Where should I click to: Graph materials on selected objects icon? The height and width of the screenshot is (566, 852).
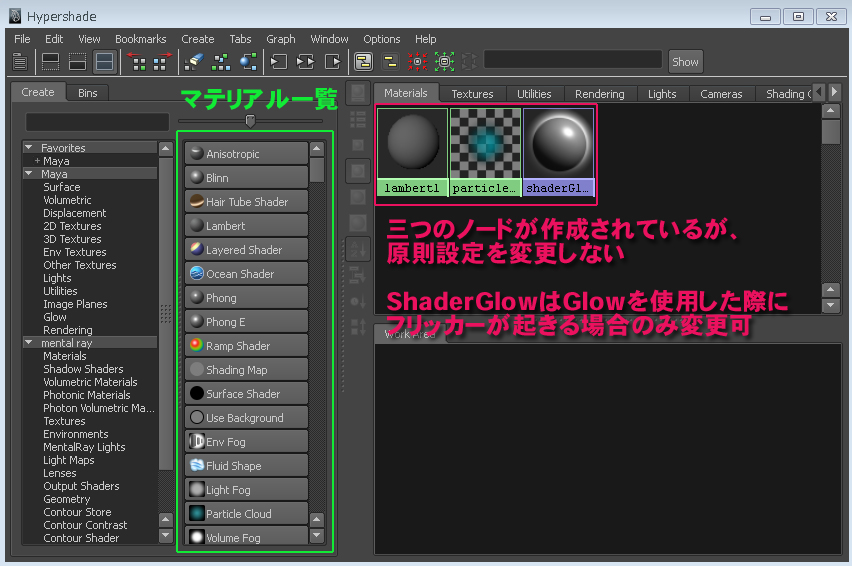tap(248, 61)
